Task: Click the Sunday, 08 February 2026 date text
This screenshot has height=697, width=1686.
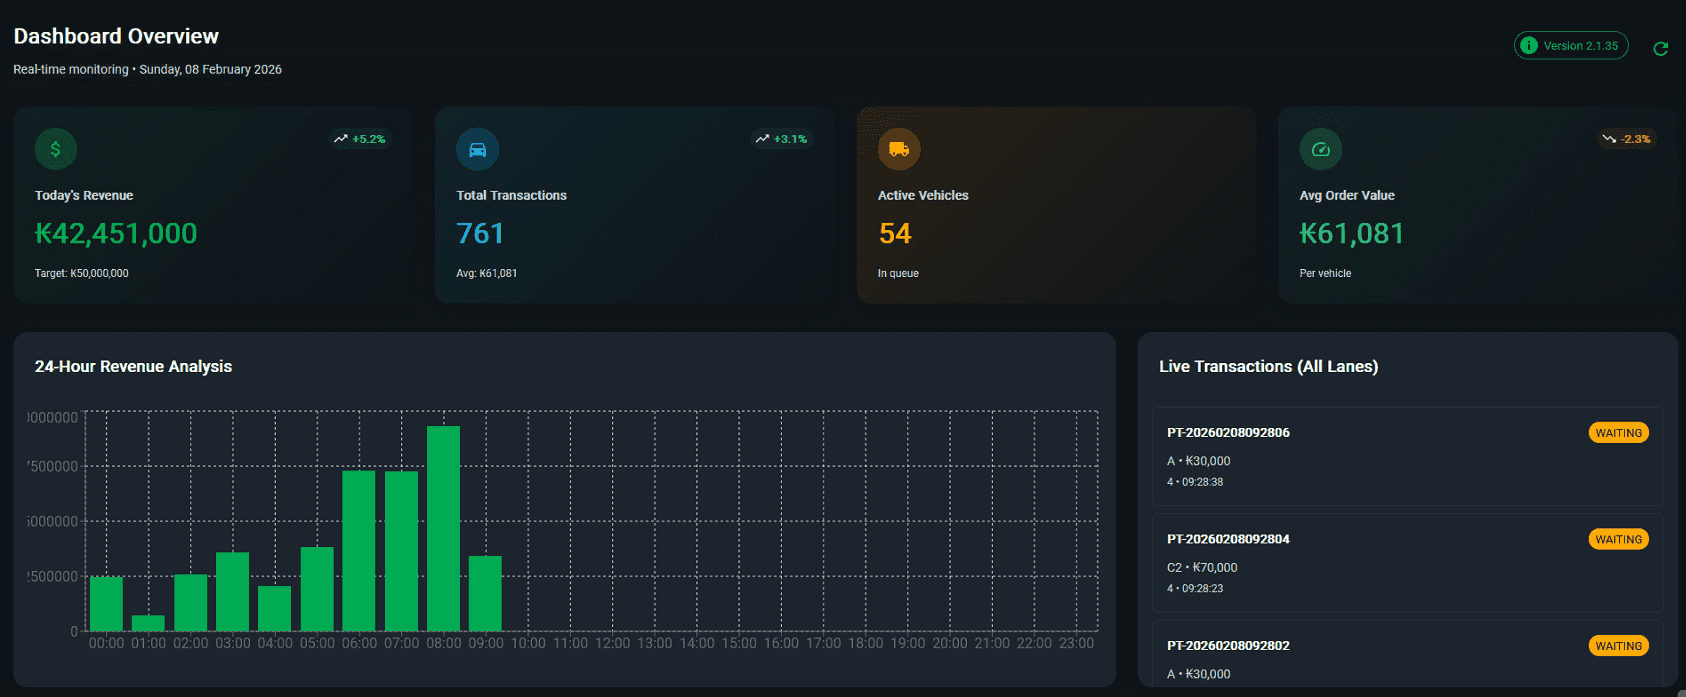Action: [210, 70]
